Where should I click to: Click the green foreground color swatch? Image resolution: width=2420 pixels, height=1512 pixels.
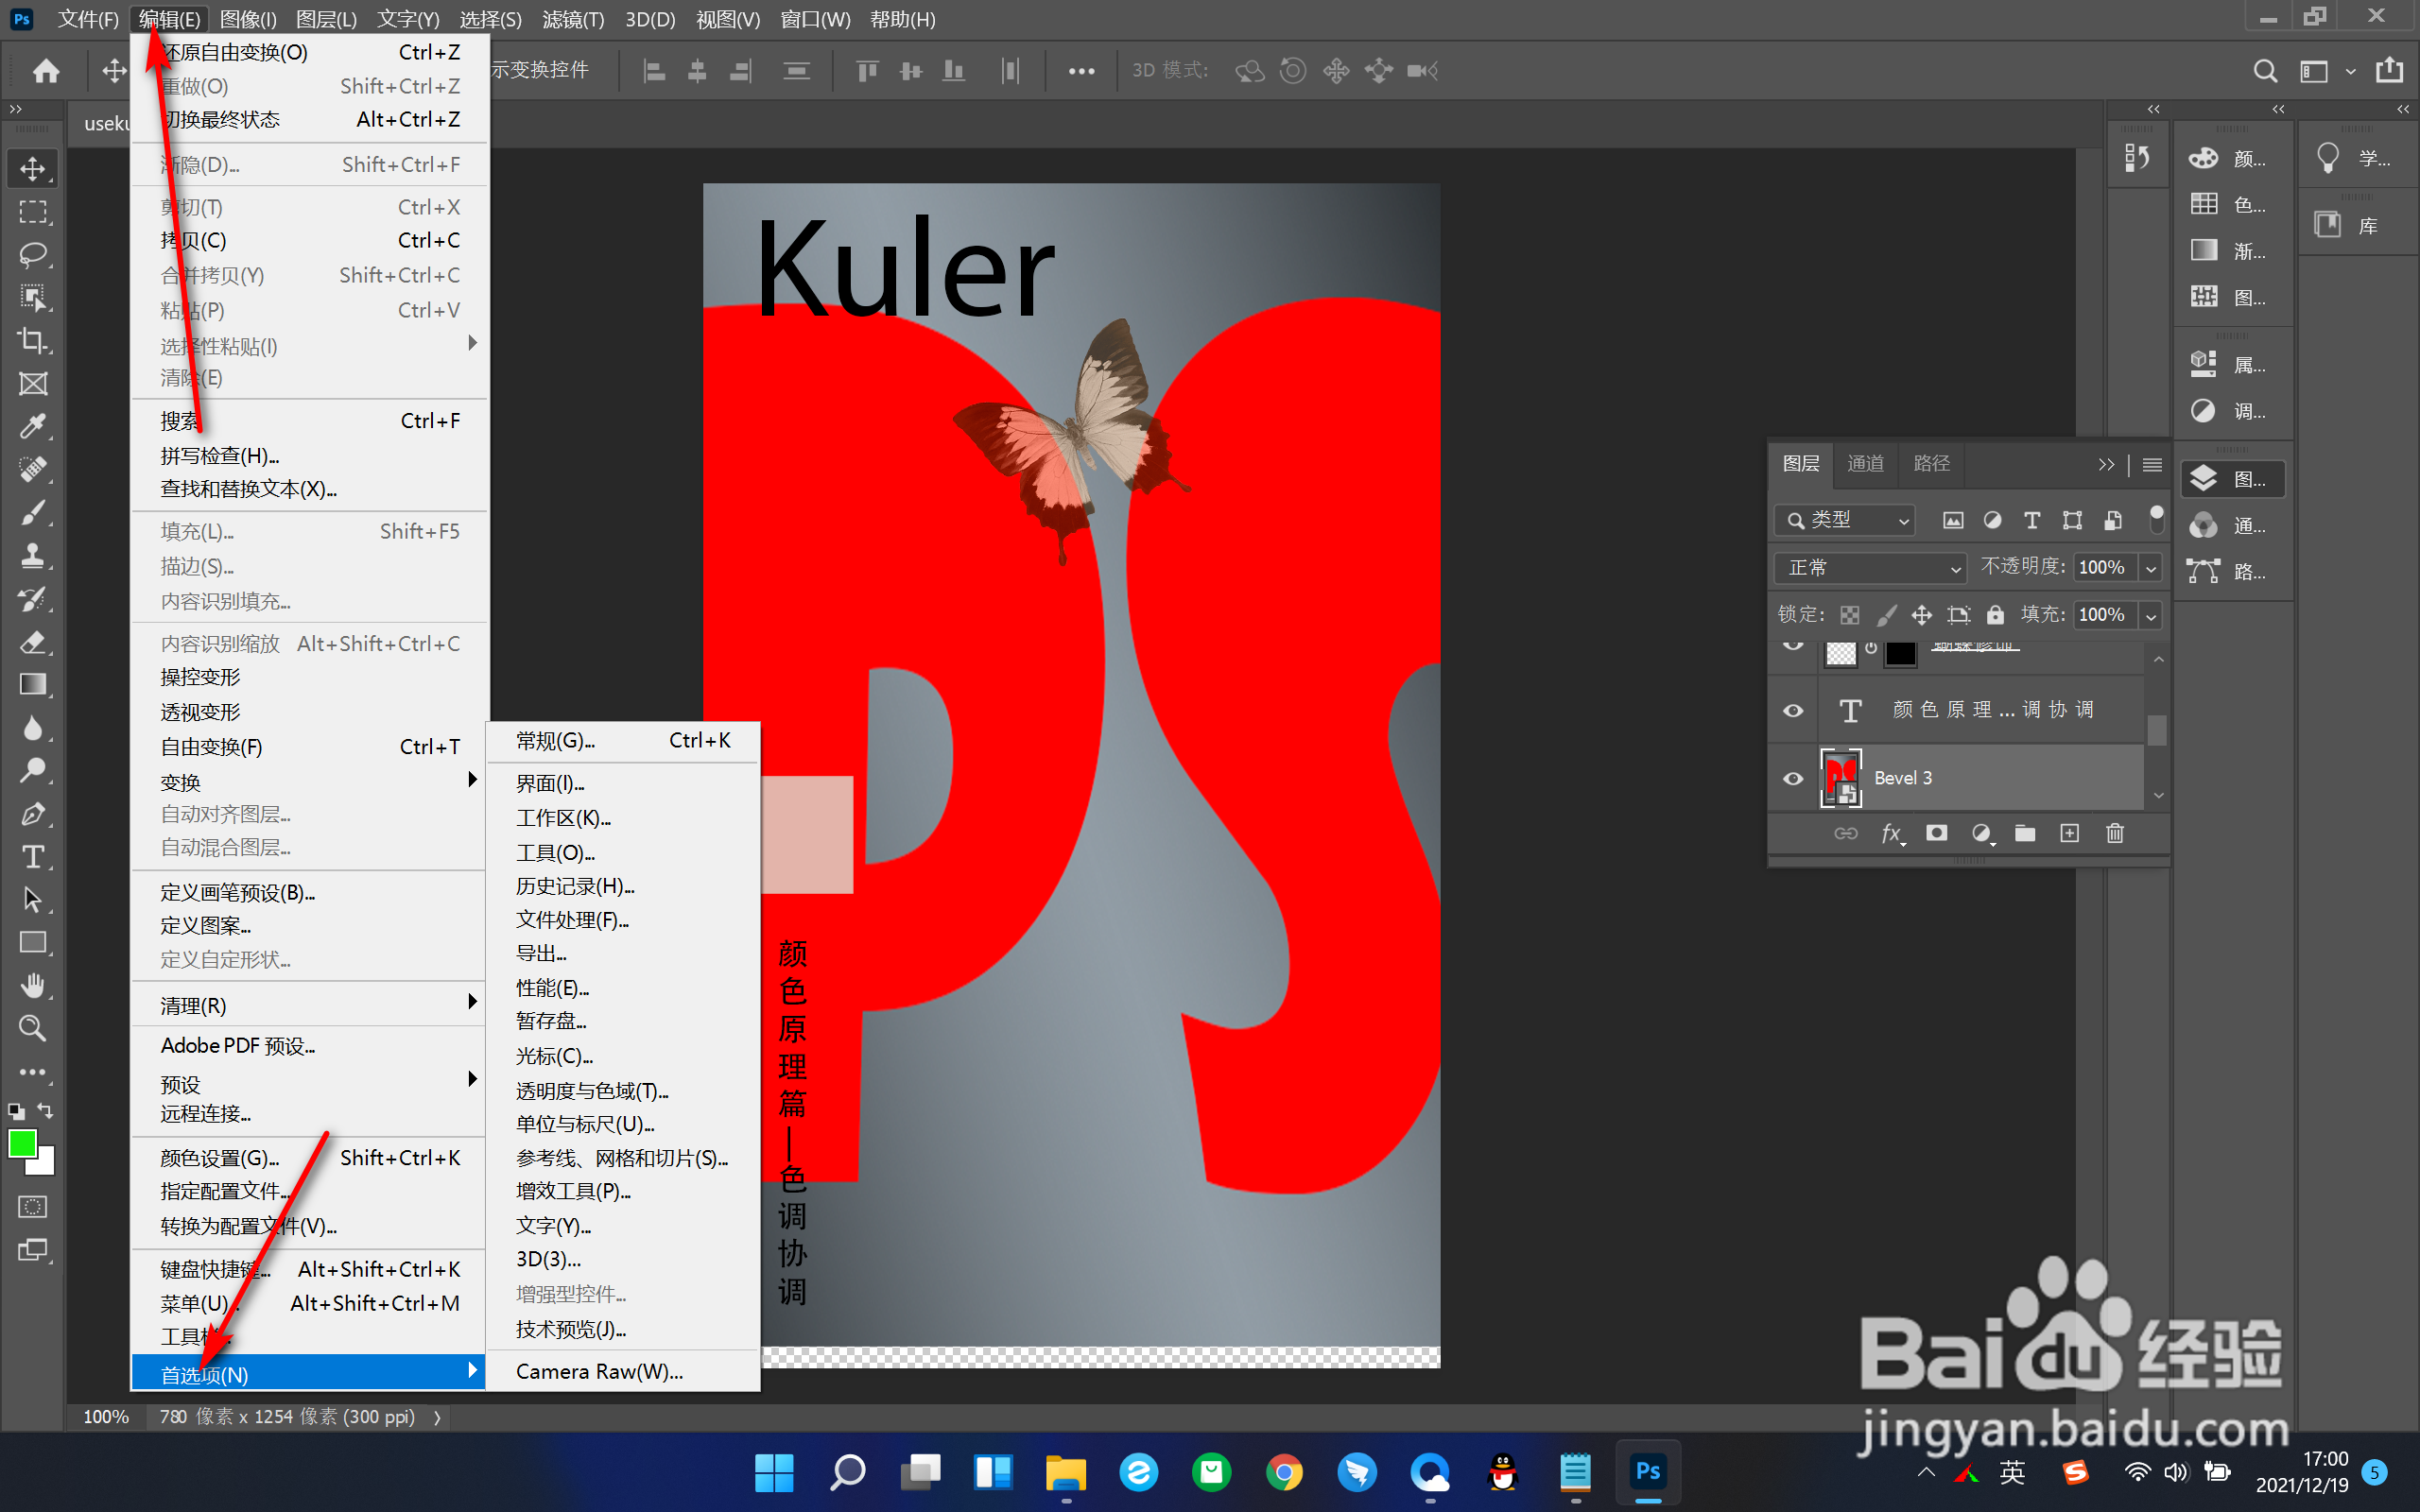21,1143
